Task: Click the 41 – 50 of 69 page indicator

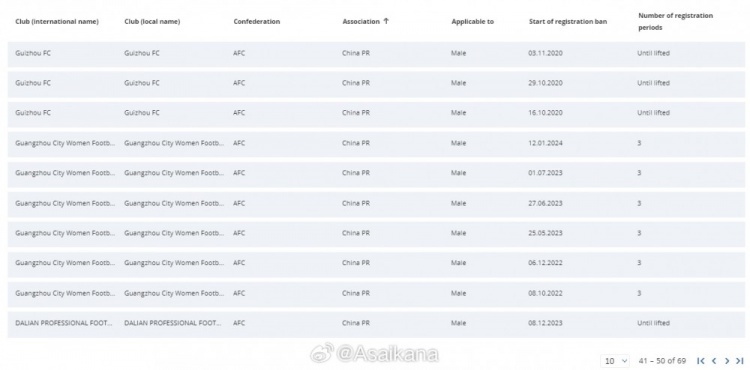Action: click(662, 361)
